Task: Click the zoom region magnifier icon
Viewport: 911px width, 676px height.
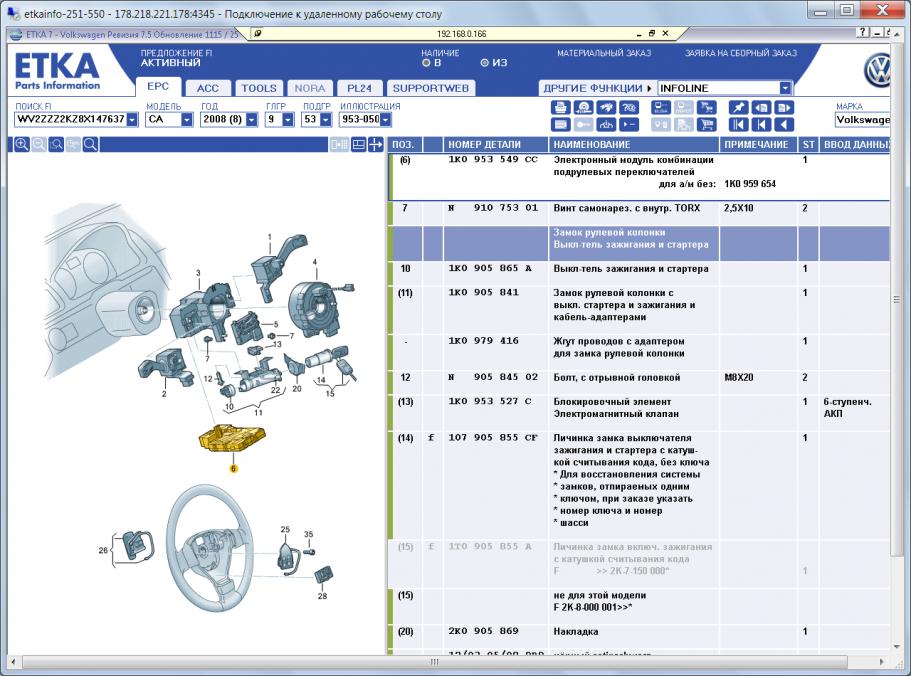Action: [56, 145]
